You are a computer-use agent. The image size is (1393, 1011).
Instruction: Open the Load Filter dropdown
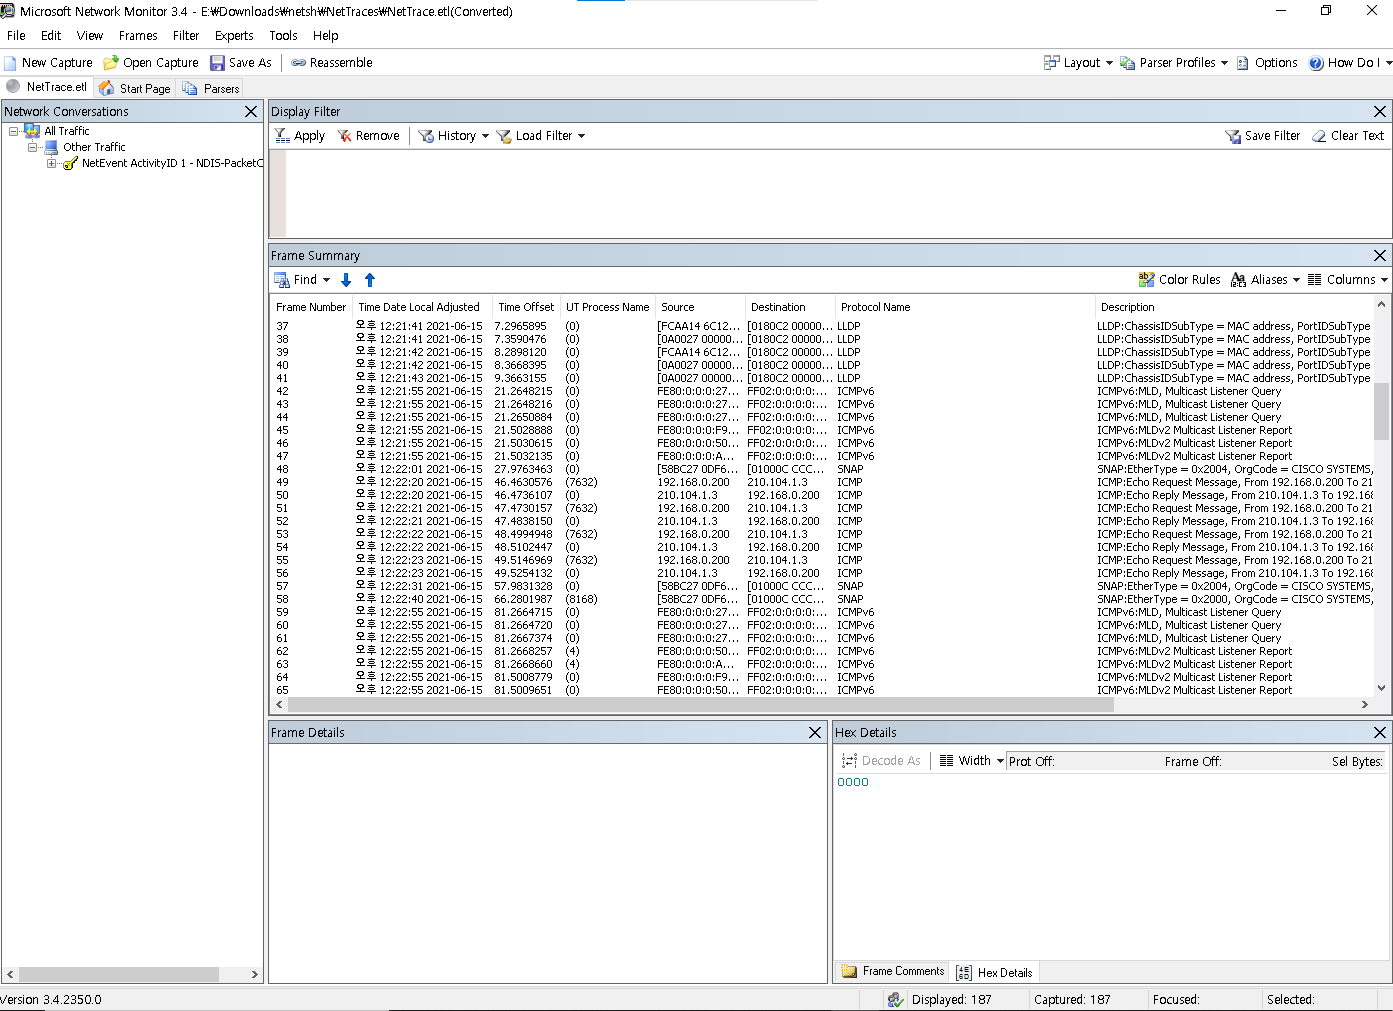pyautogui.click(x=540, y=135)
